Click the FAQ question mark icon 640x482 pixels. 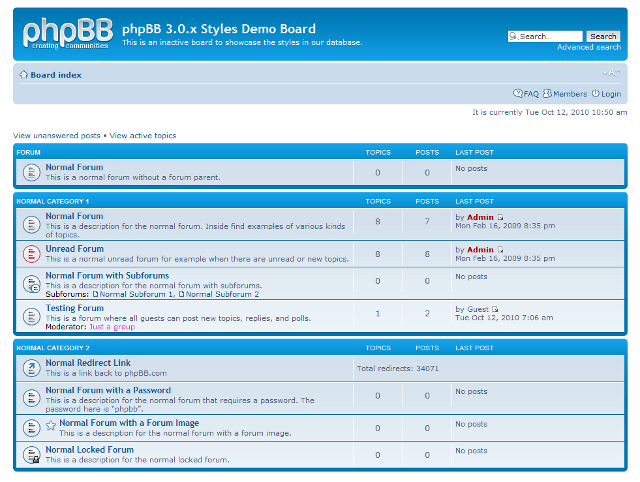pyautogui.click(x=518, y=93)
